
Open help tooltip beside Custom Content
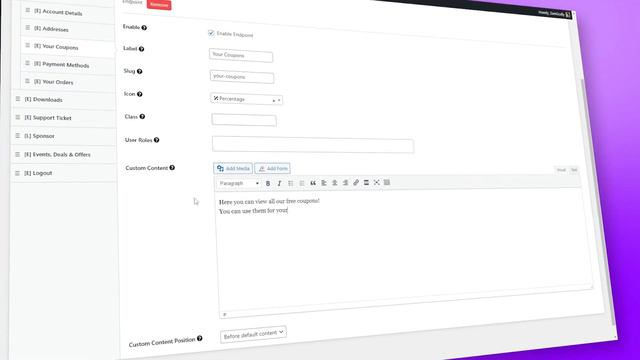[x=172, y=168]
